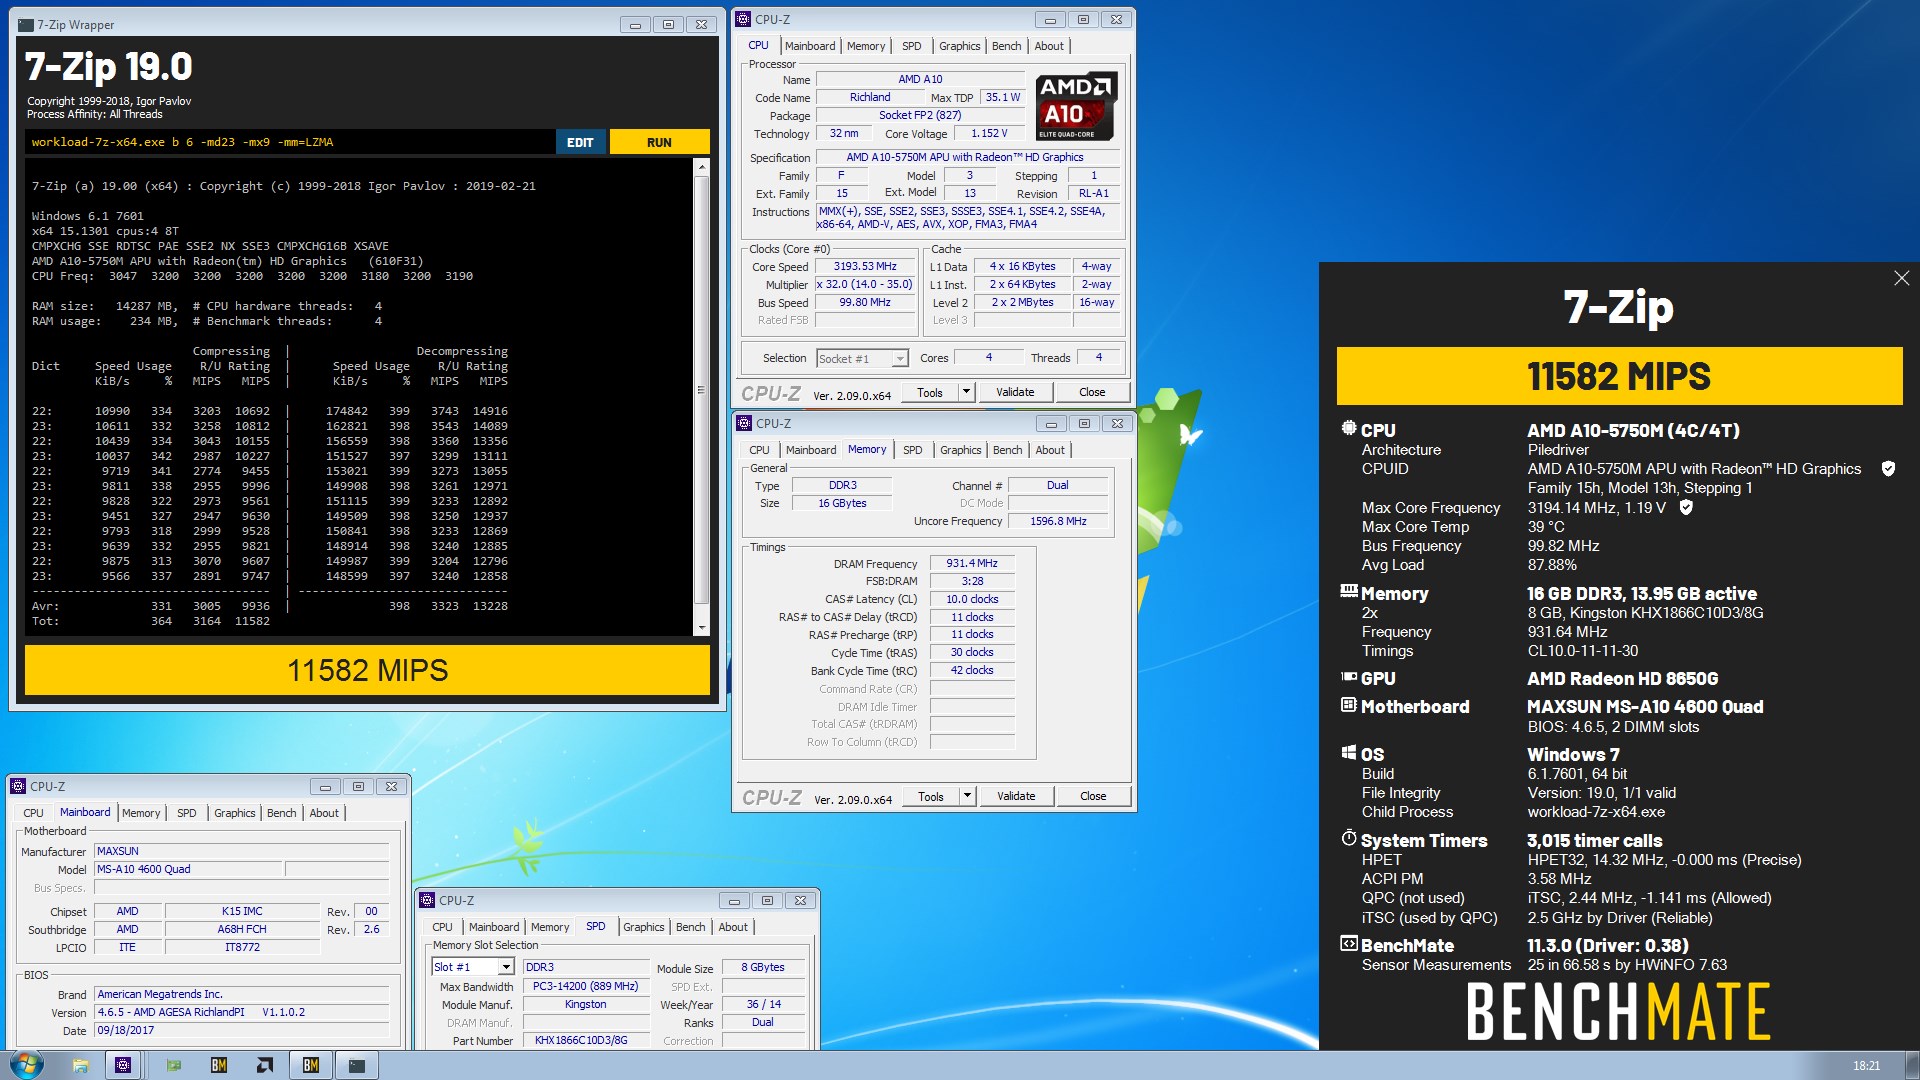Screen dimensions: 1920x1080
Task: Select Mainboard tab in CPU-Z CPU window
Action: point(810,46)
